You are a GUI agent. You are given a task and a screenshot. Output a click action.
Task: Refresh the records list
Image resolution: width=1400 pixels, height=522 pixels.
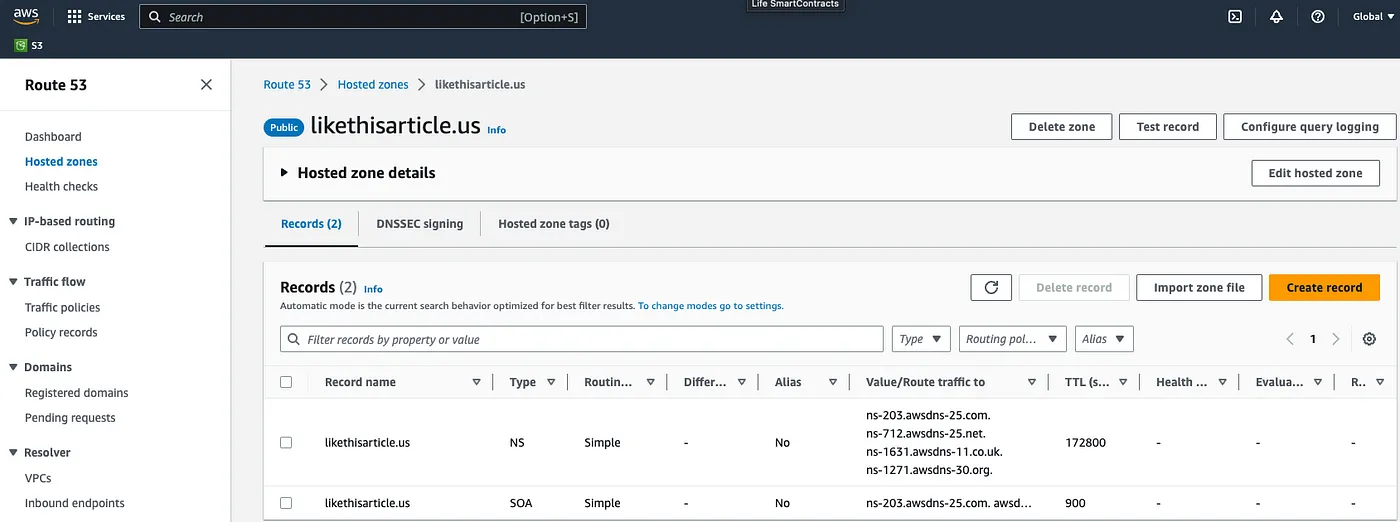click(991, 287)
